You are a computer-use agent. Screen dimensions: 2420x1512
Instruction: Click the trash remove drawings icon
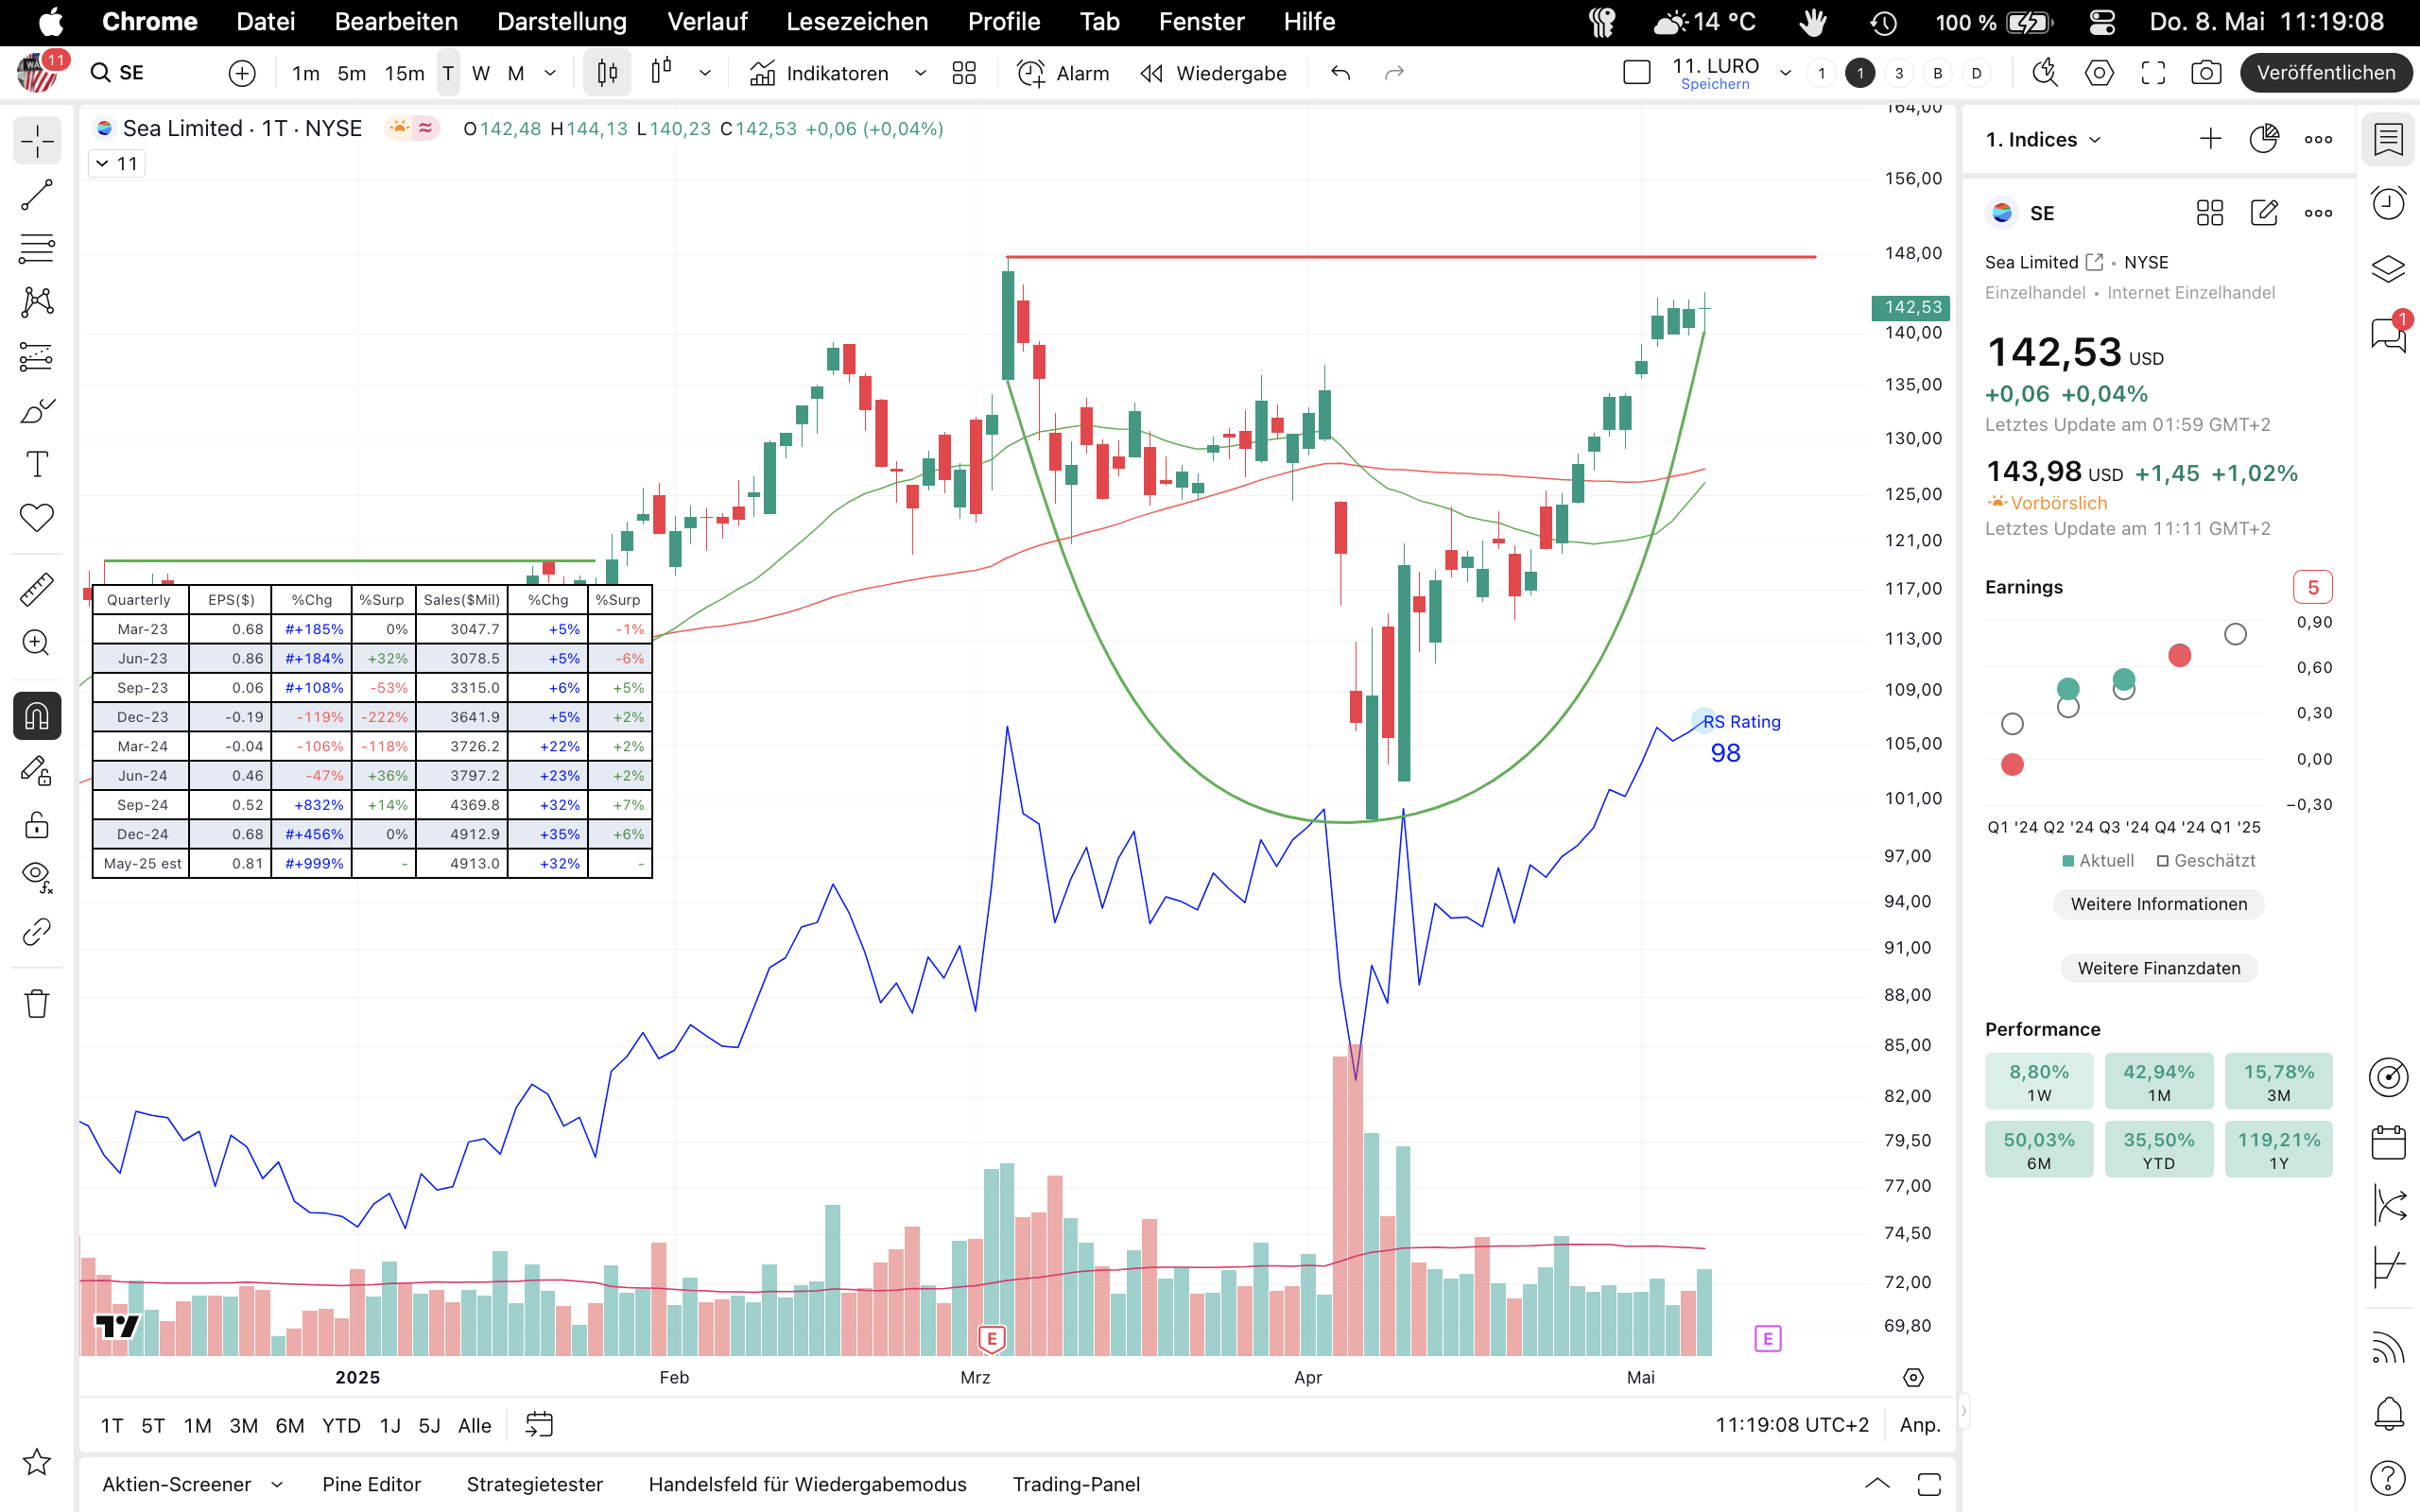[37, 1003]
